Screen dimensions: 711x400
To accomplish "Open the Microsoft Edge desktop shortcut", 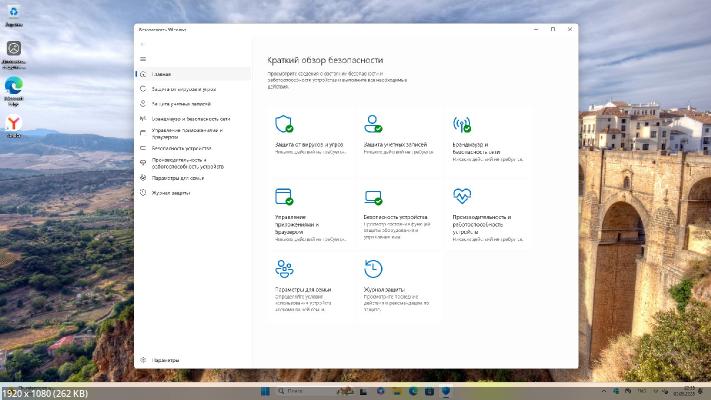I will point(14,88).
